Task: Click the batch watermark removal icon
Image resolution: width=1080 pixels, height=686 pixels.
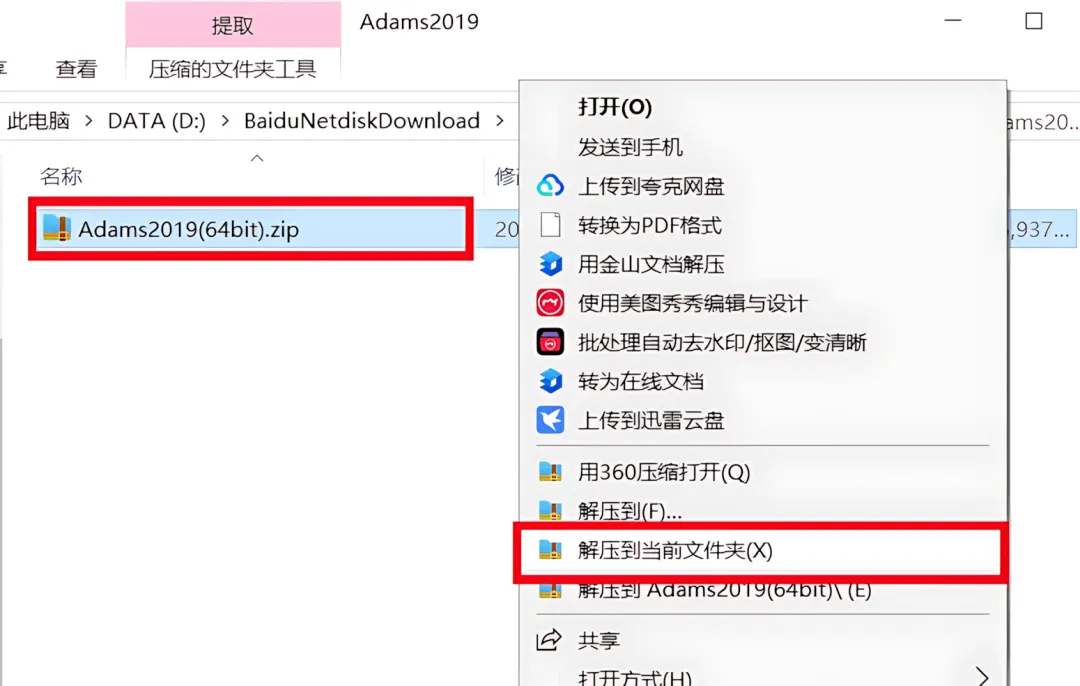Action: coord(550,342)
